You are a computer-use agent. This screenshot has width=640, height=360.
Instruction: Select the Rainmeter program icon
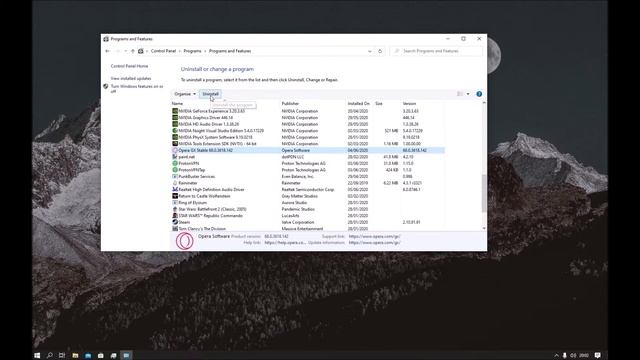175,183
